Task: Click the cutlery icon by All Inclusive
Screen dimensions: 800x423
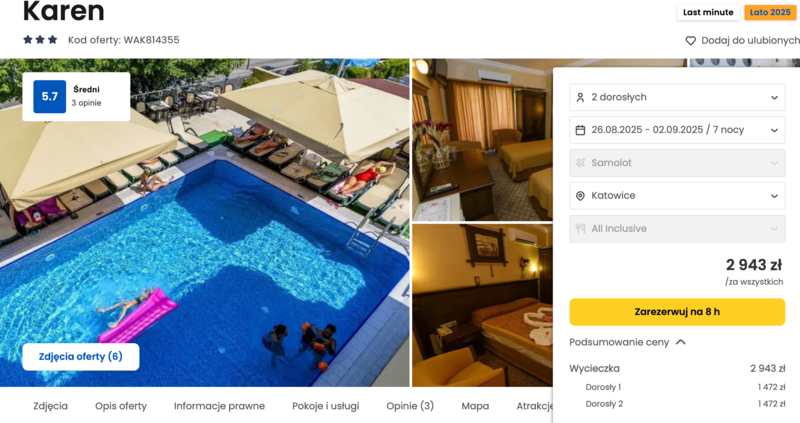Action: tap(580, 229)
